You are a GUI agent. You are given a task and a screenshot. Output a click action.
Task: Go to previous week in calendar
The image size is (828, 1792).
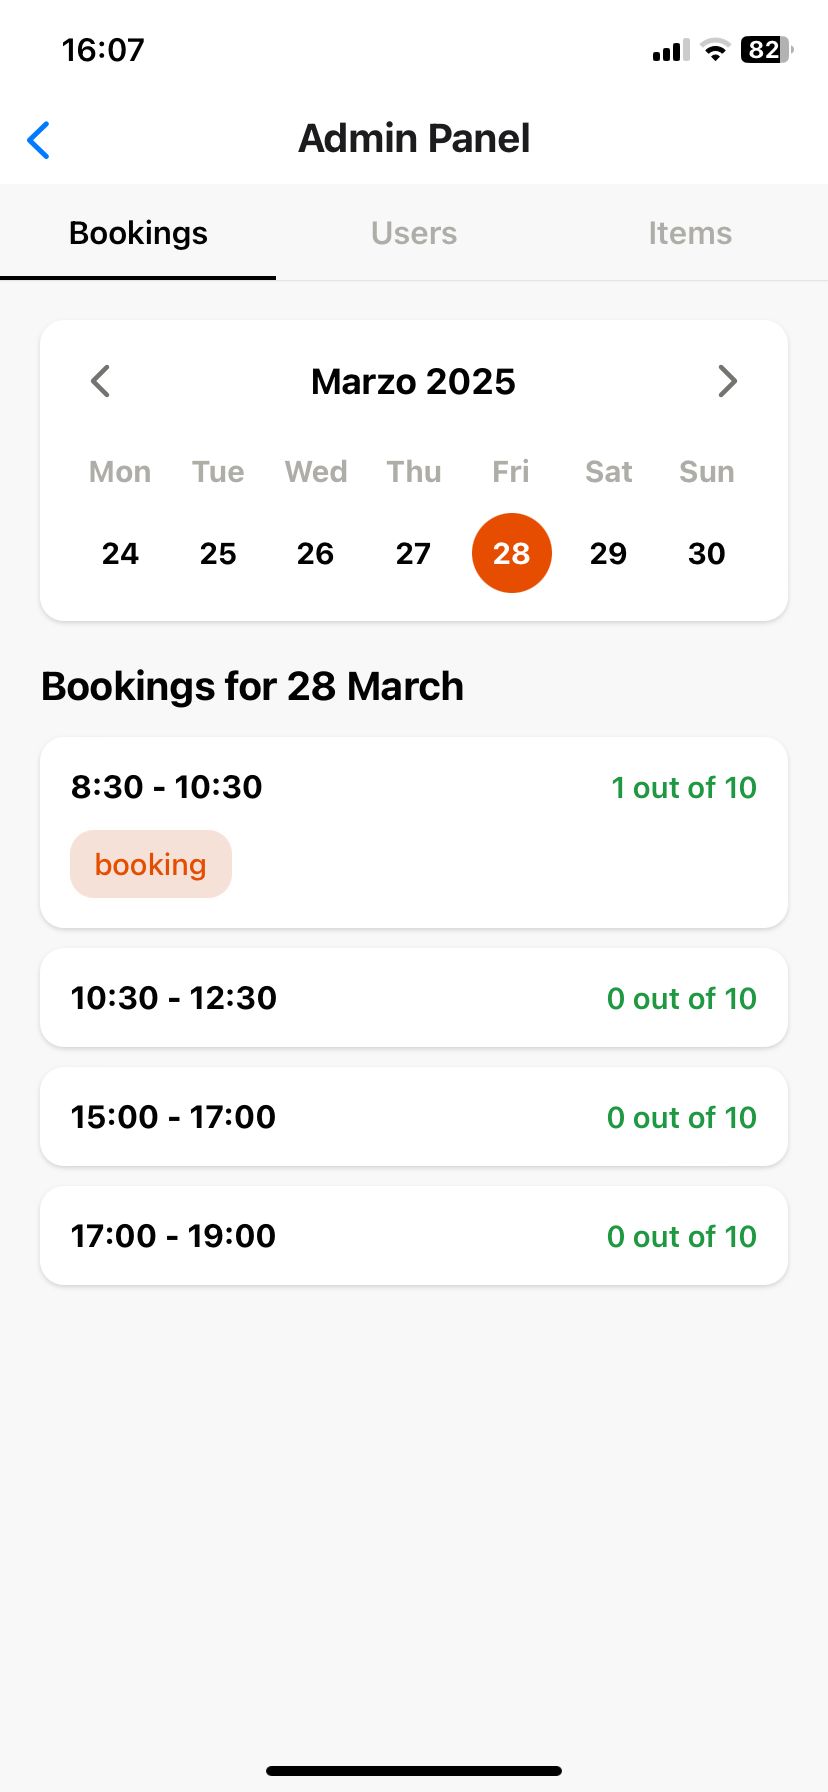pos(100,381)
